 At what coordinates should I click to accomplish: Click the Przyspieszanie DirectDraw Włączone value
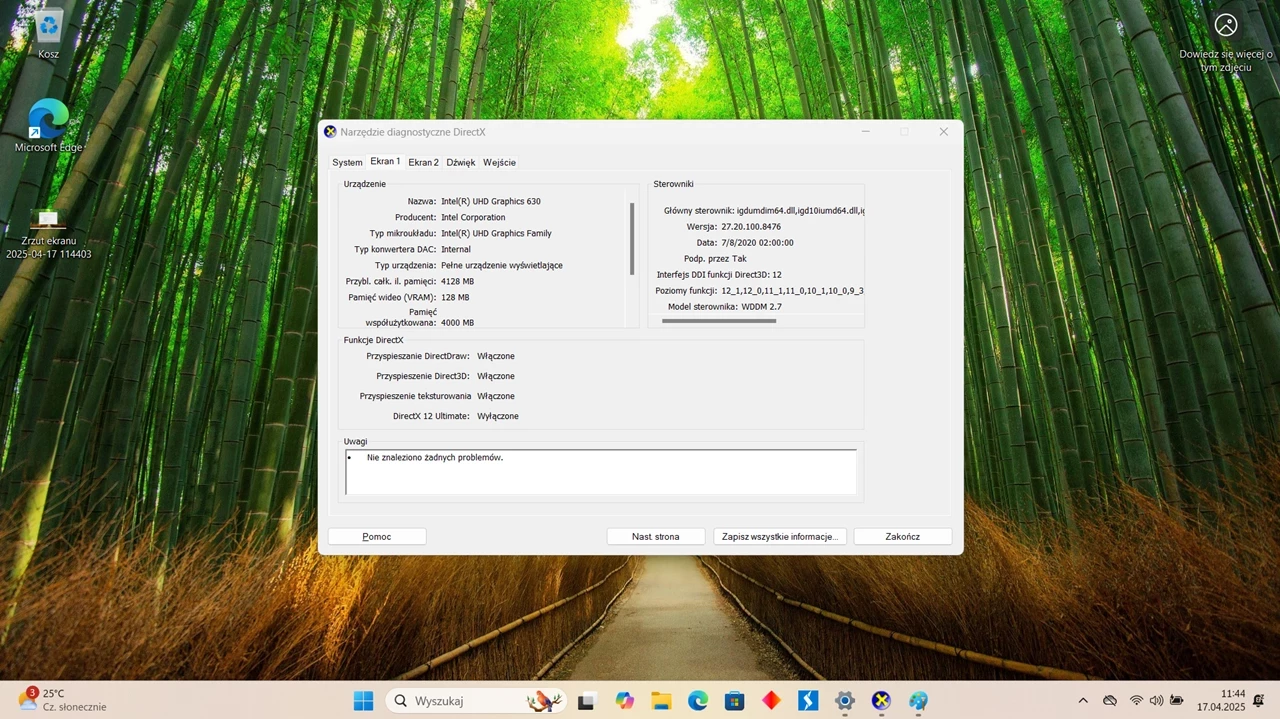[496, 356]
